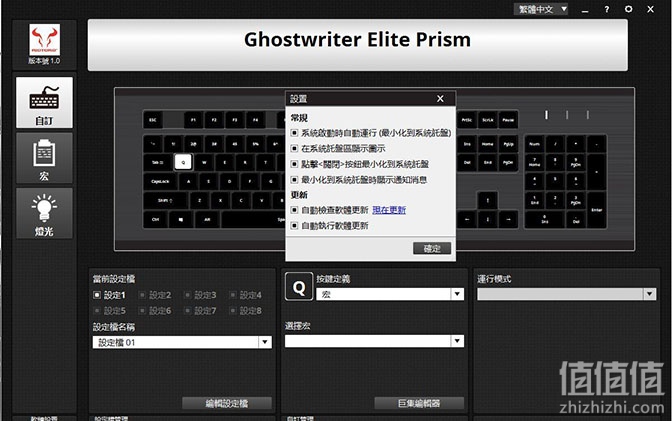Select the ScrLk key on the keyboard
The height and width of the screenshot is (421, 672).
coord(487,120)
